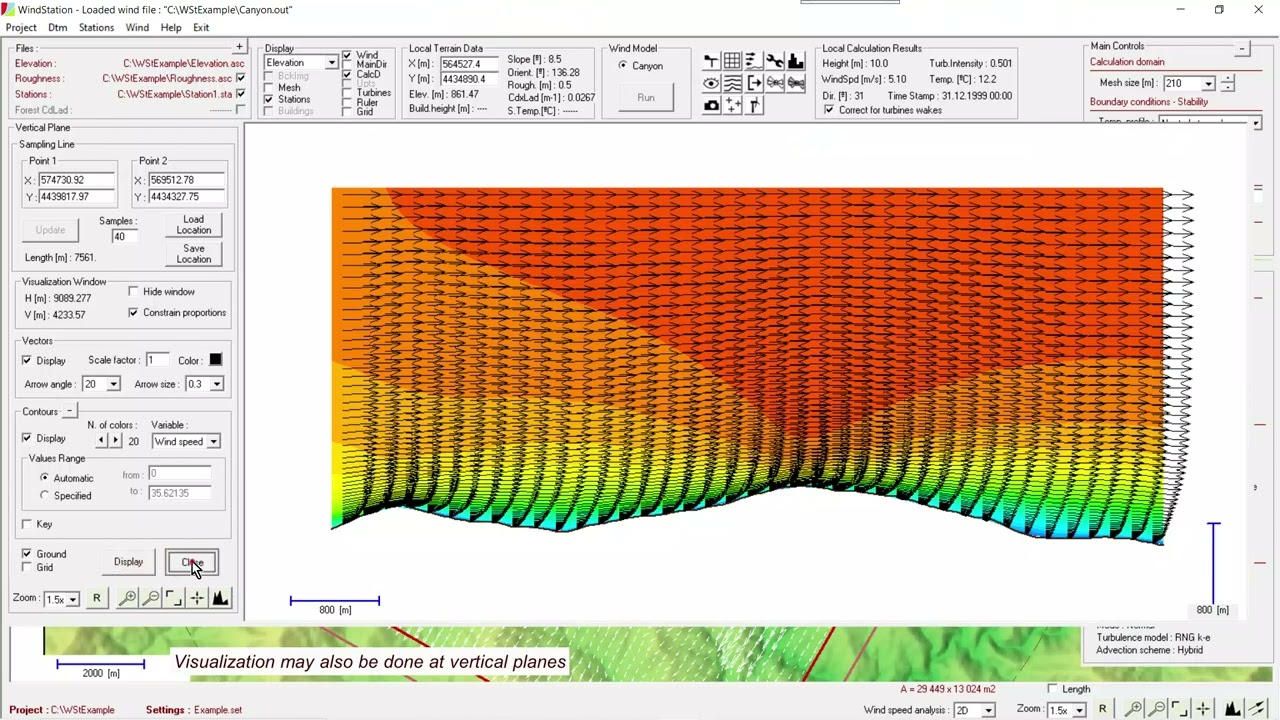Click the Save Location button
The width and height of the screenshot is (1280, 720).
pyautogui.click(x=194, y=254)
